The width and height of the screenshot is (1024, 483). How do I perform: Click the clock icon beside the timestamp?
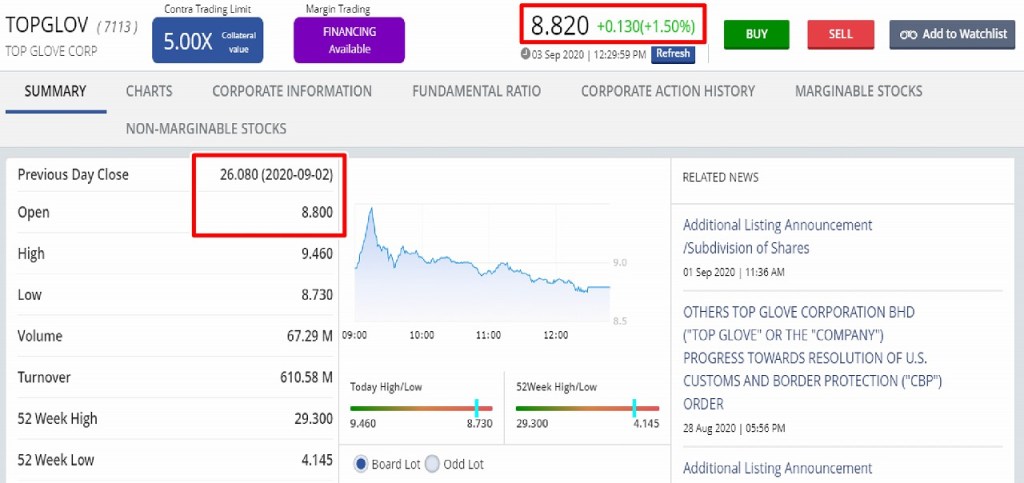526,54
